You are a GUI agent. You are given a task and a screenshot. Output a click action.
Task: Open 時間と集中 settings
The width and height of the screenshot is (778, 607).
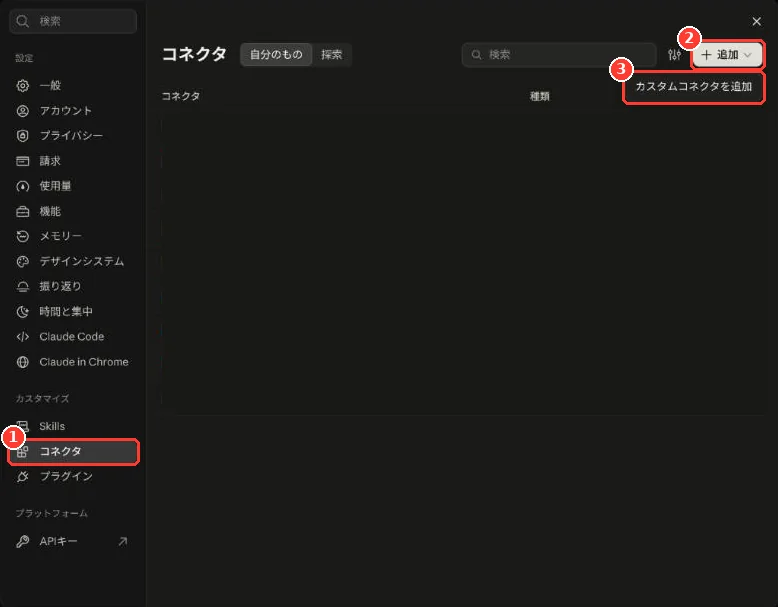(x=73, y=312)
